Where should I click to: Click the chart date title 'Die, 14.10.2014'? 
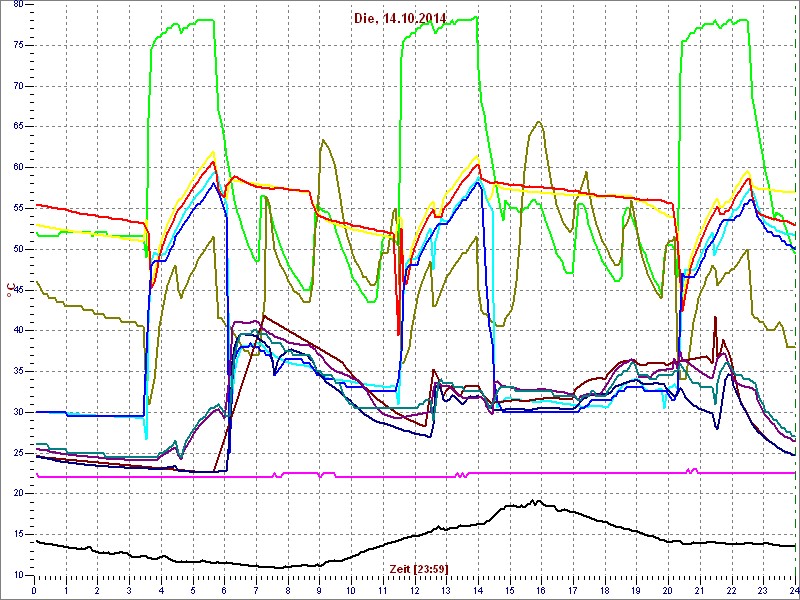click(400, 19)
